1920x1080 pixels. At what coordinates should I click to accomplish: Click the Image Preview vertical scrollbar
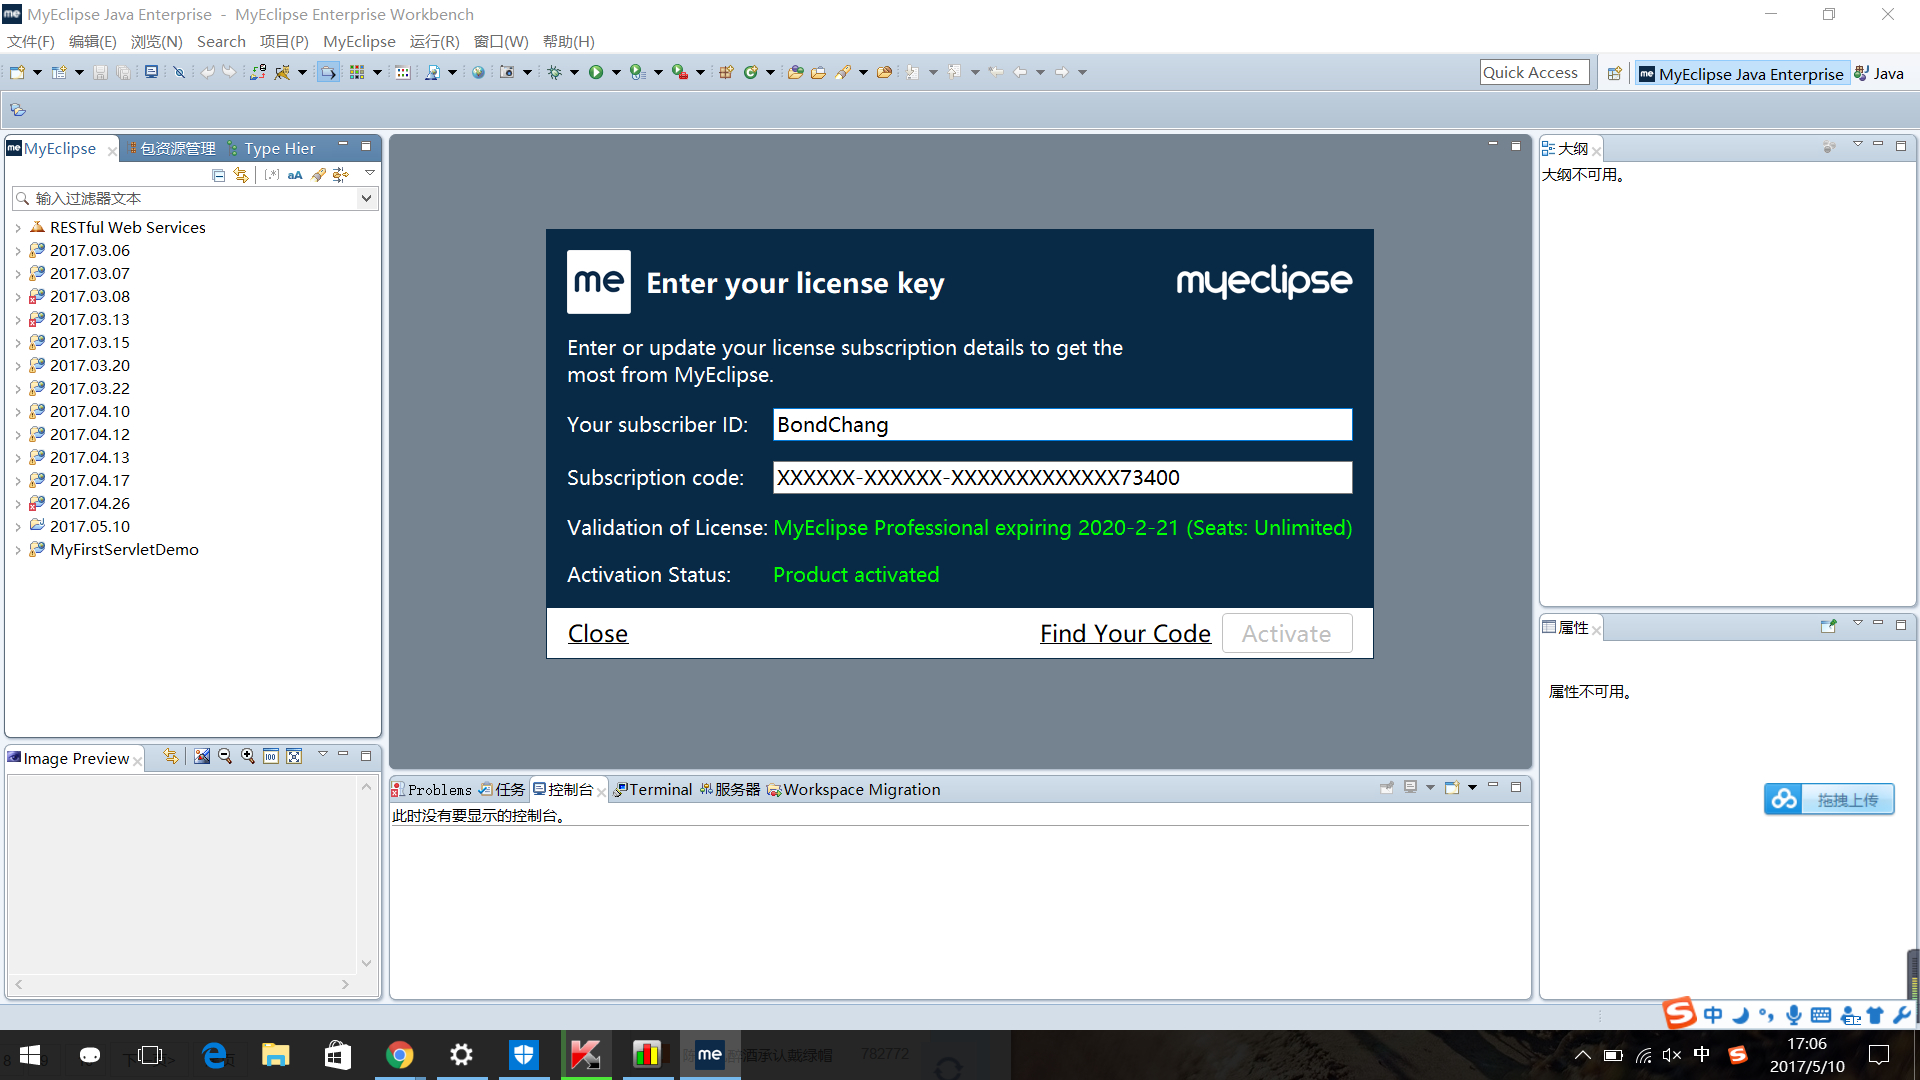tap(366, 875)
